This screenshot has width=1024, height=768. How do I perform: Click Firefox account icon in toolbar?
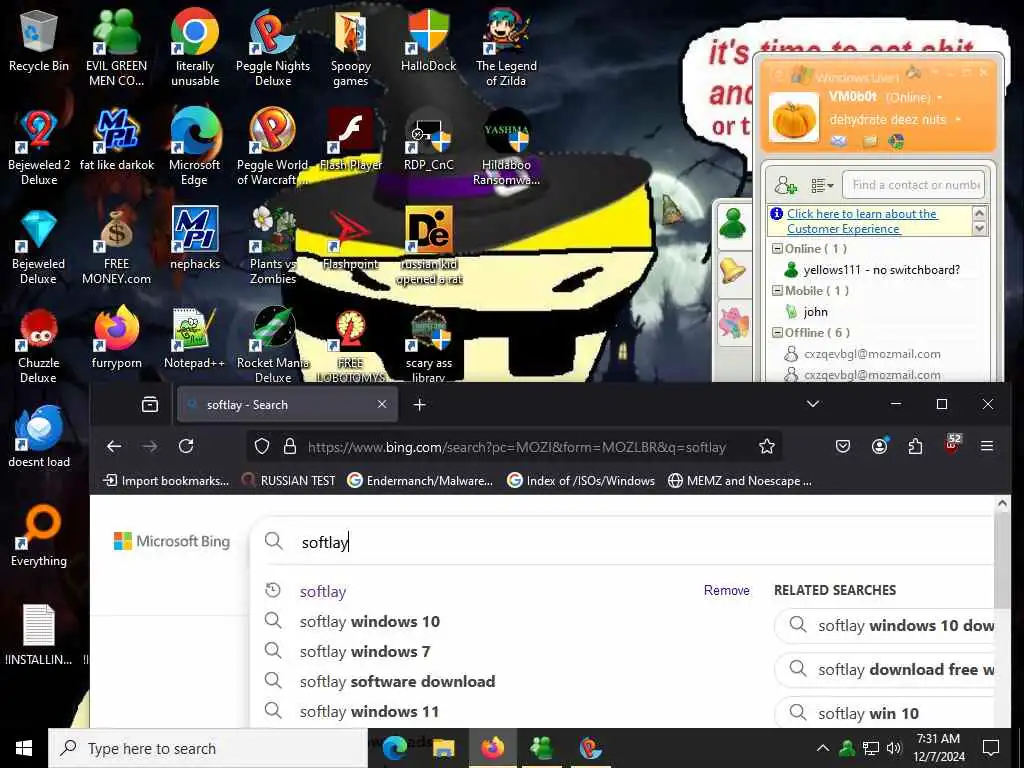pyautogui.click(x=880, y=446)
